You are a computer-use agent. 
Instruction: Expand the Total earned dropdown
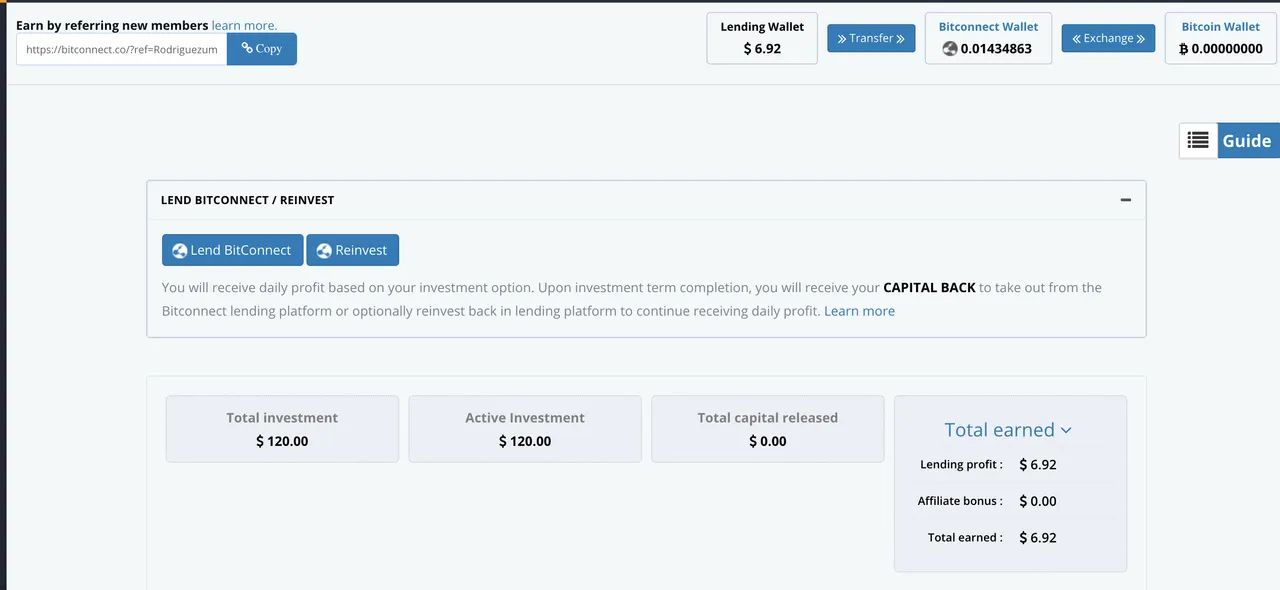coord(1008,430)
